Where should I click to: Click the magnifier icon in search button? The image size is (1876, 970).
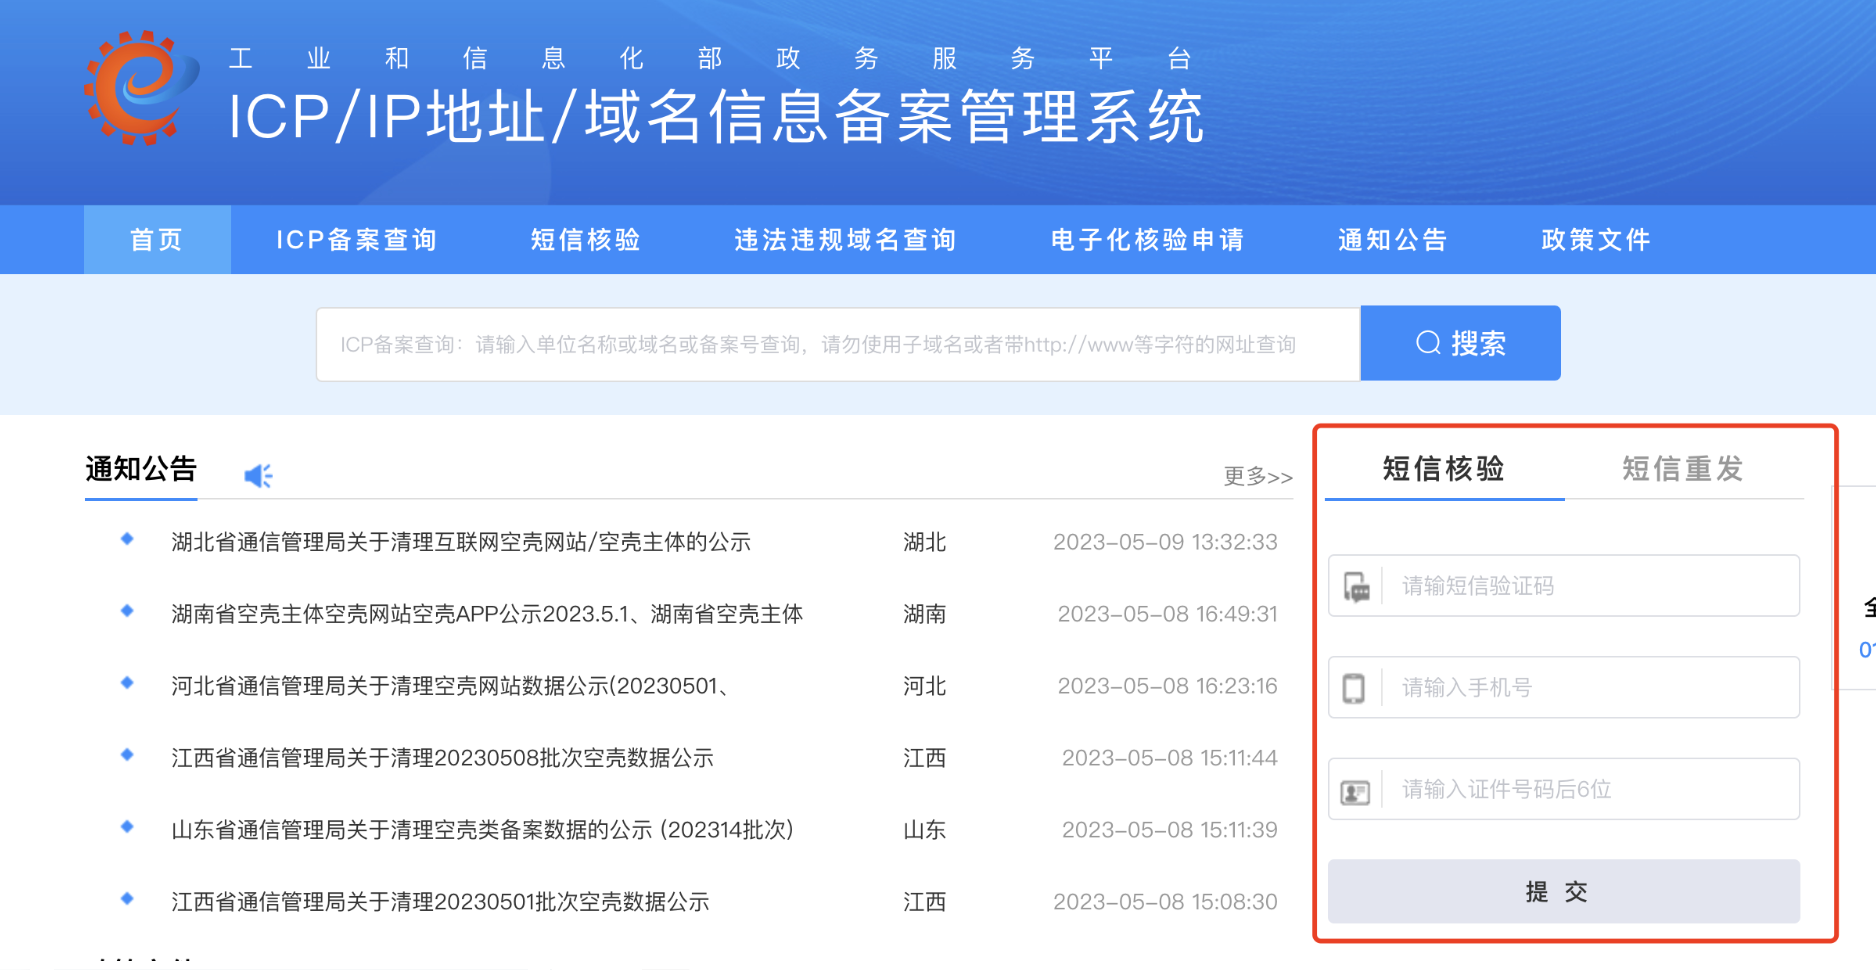tap(1428, 343)
